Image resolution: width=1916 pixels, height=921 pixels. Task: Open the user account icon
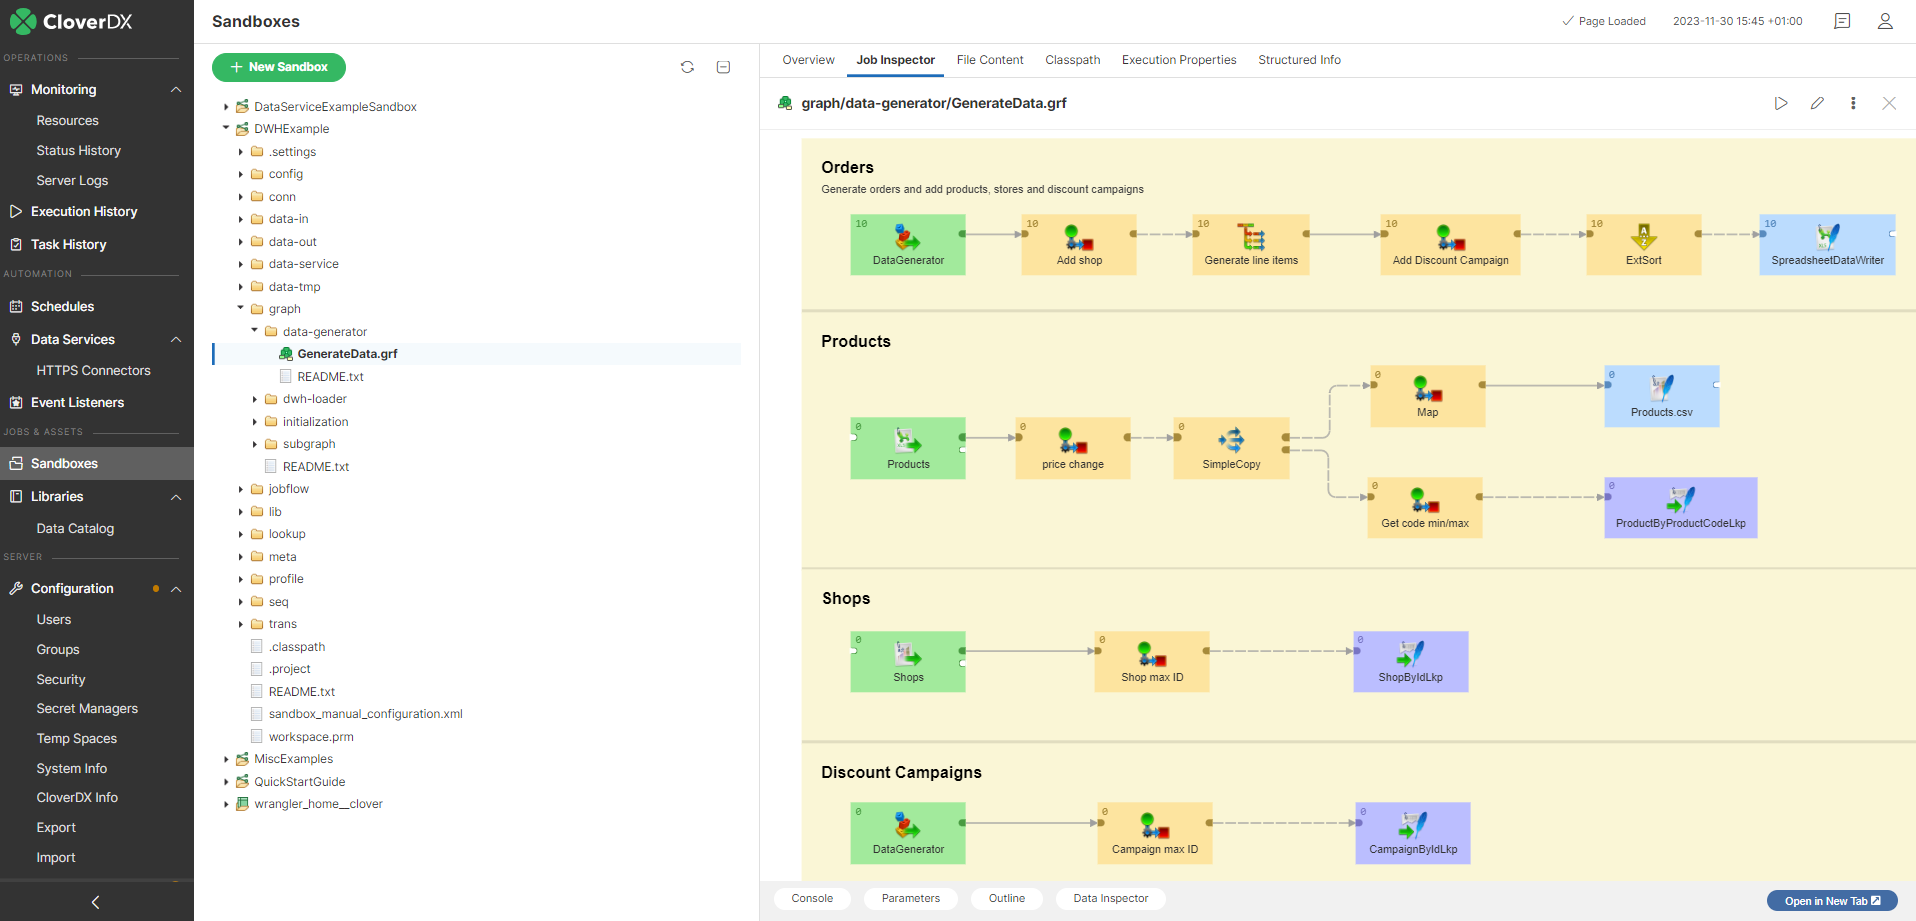click(1885, 21)
